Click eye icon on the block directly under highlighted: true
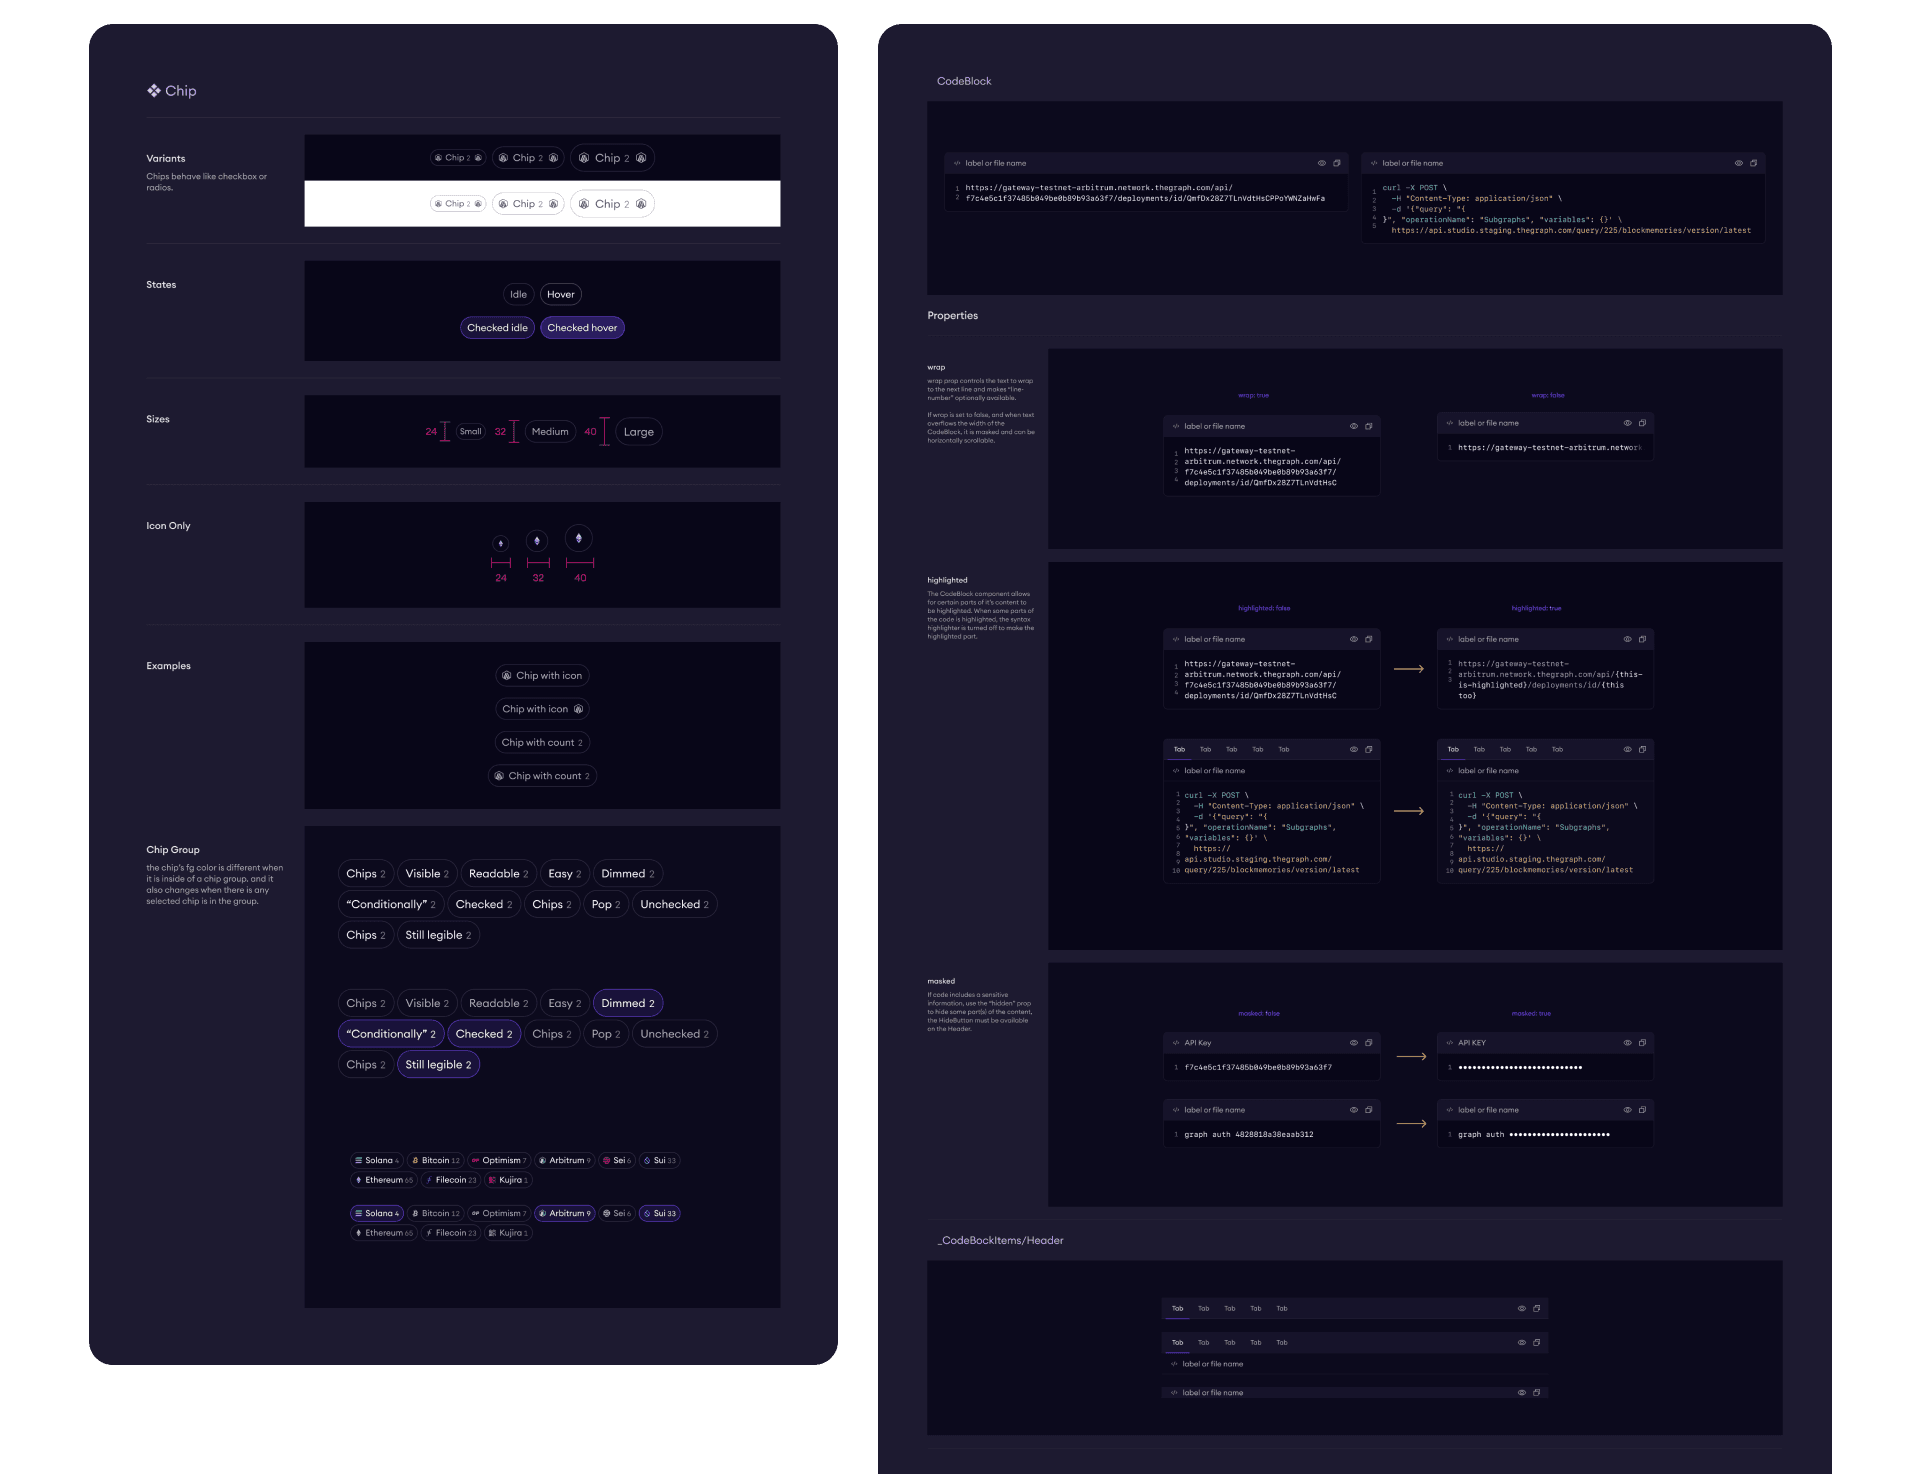The height and width of the screenshot is (1474, 1920). click(1627, 639)
